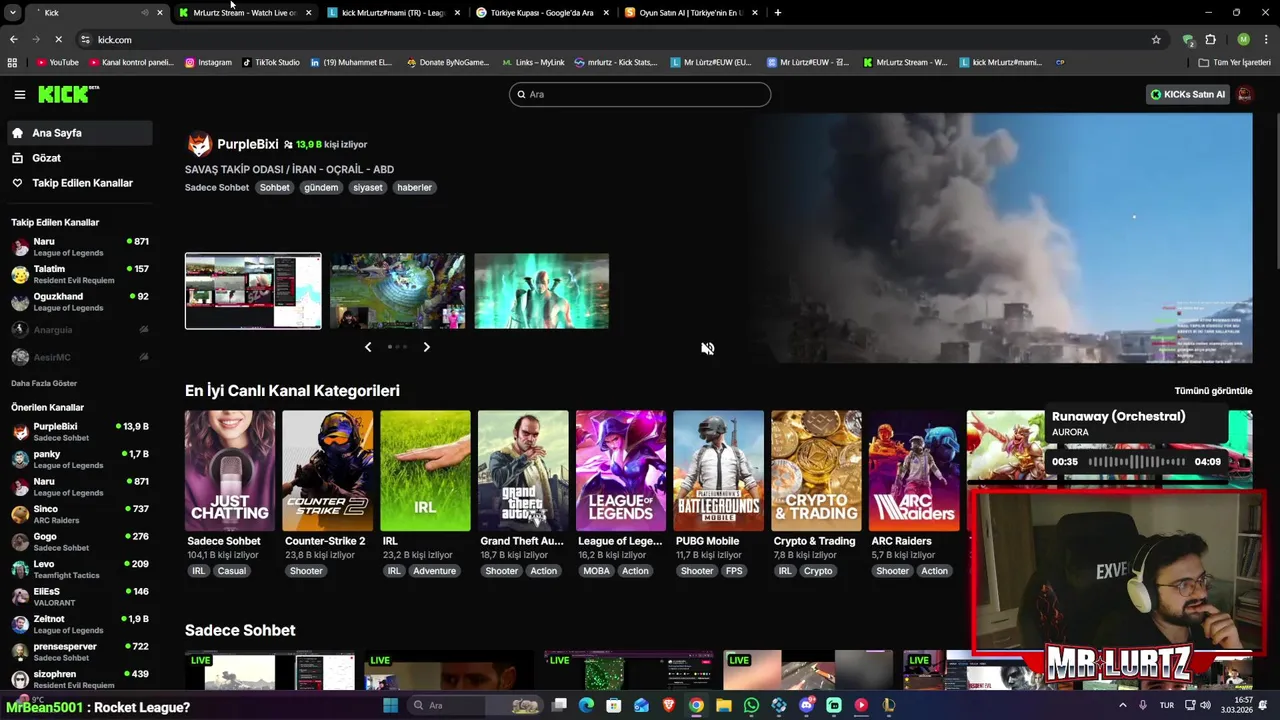Open Chrome apps grid icon
This screenshot has width=1280, height=720.
click(12, 62)
